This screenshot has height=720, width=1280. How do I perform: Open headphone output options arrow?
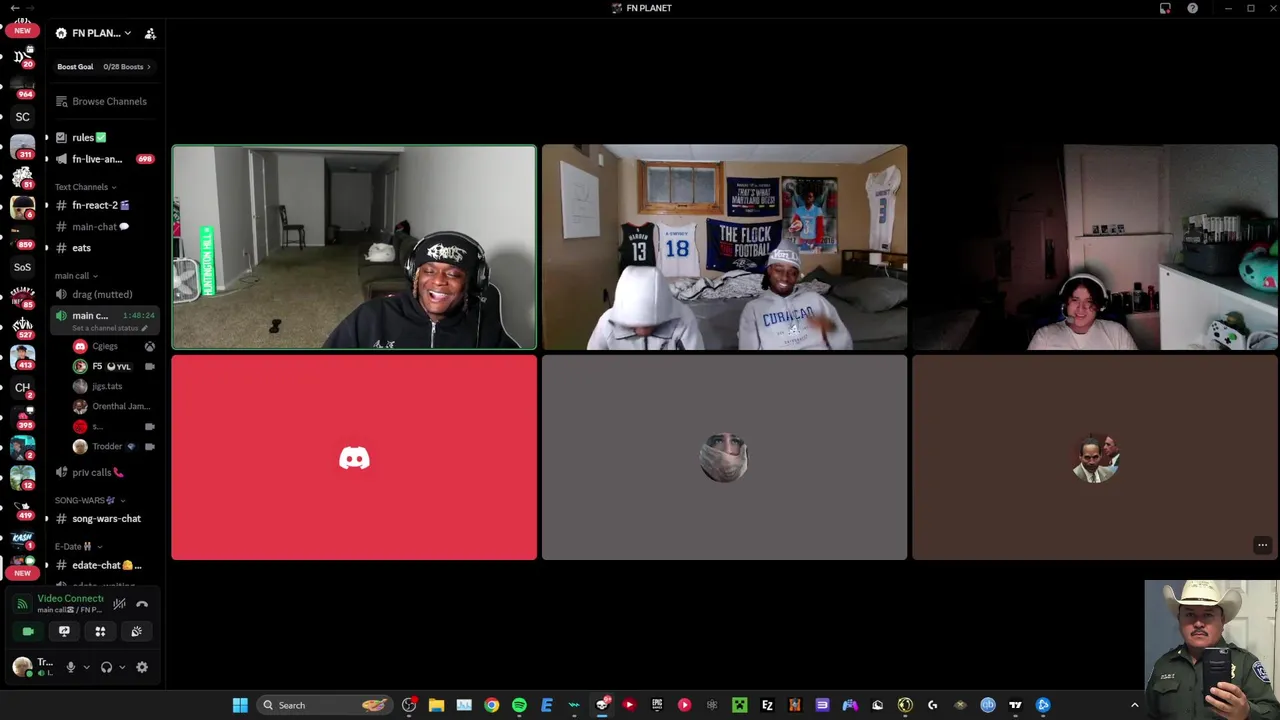point(122,667)
